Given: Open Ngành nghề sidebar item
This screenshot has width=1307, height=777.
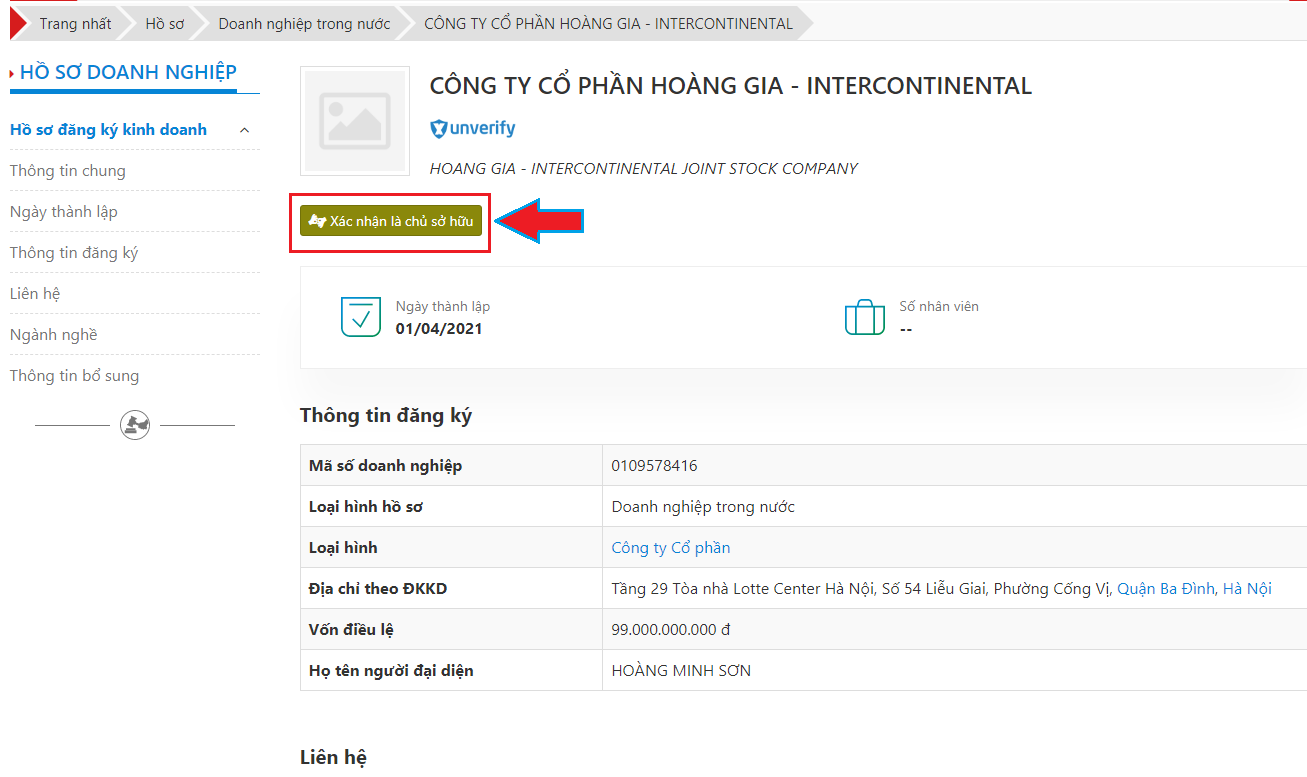Looking at the screenshot, I should click(x=54, y=335).
